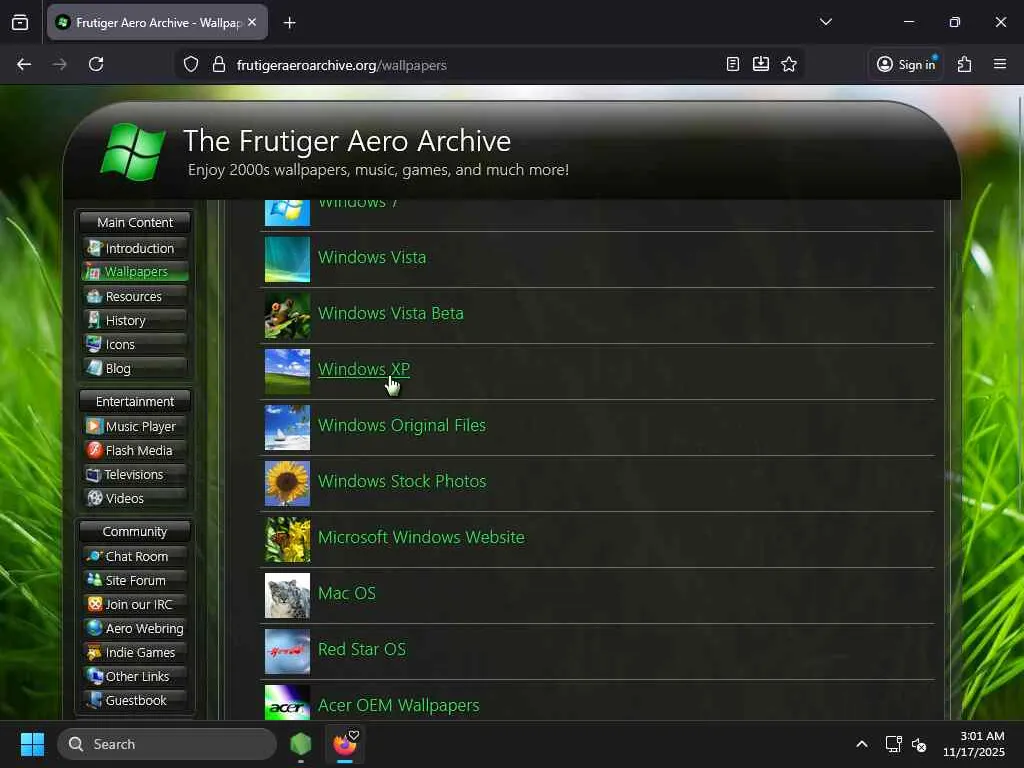Click the browser Back arrow
This screenshot has height=768, width=1024.
[24, 64]
